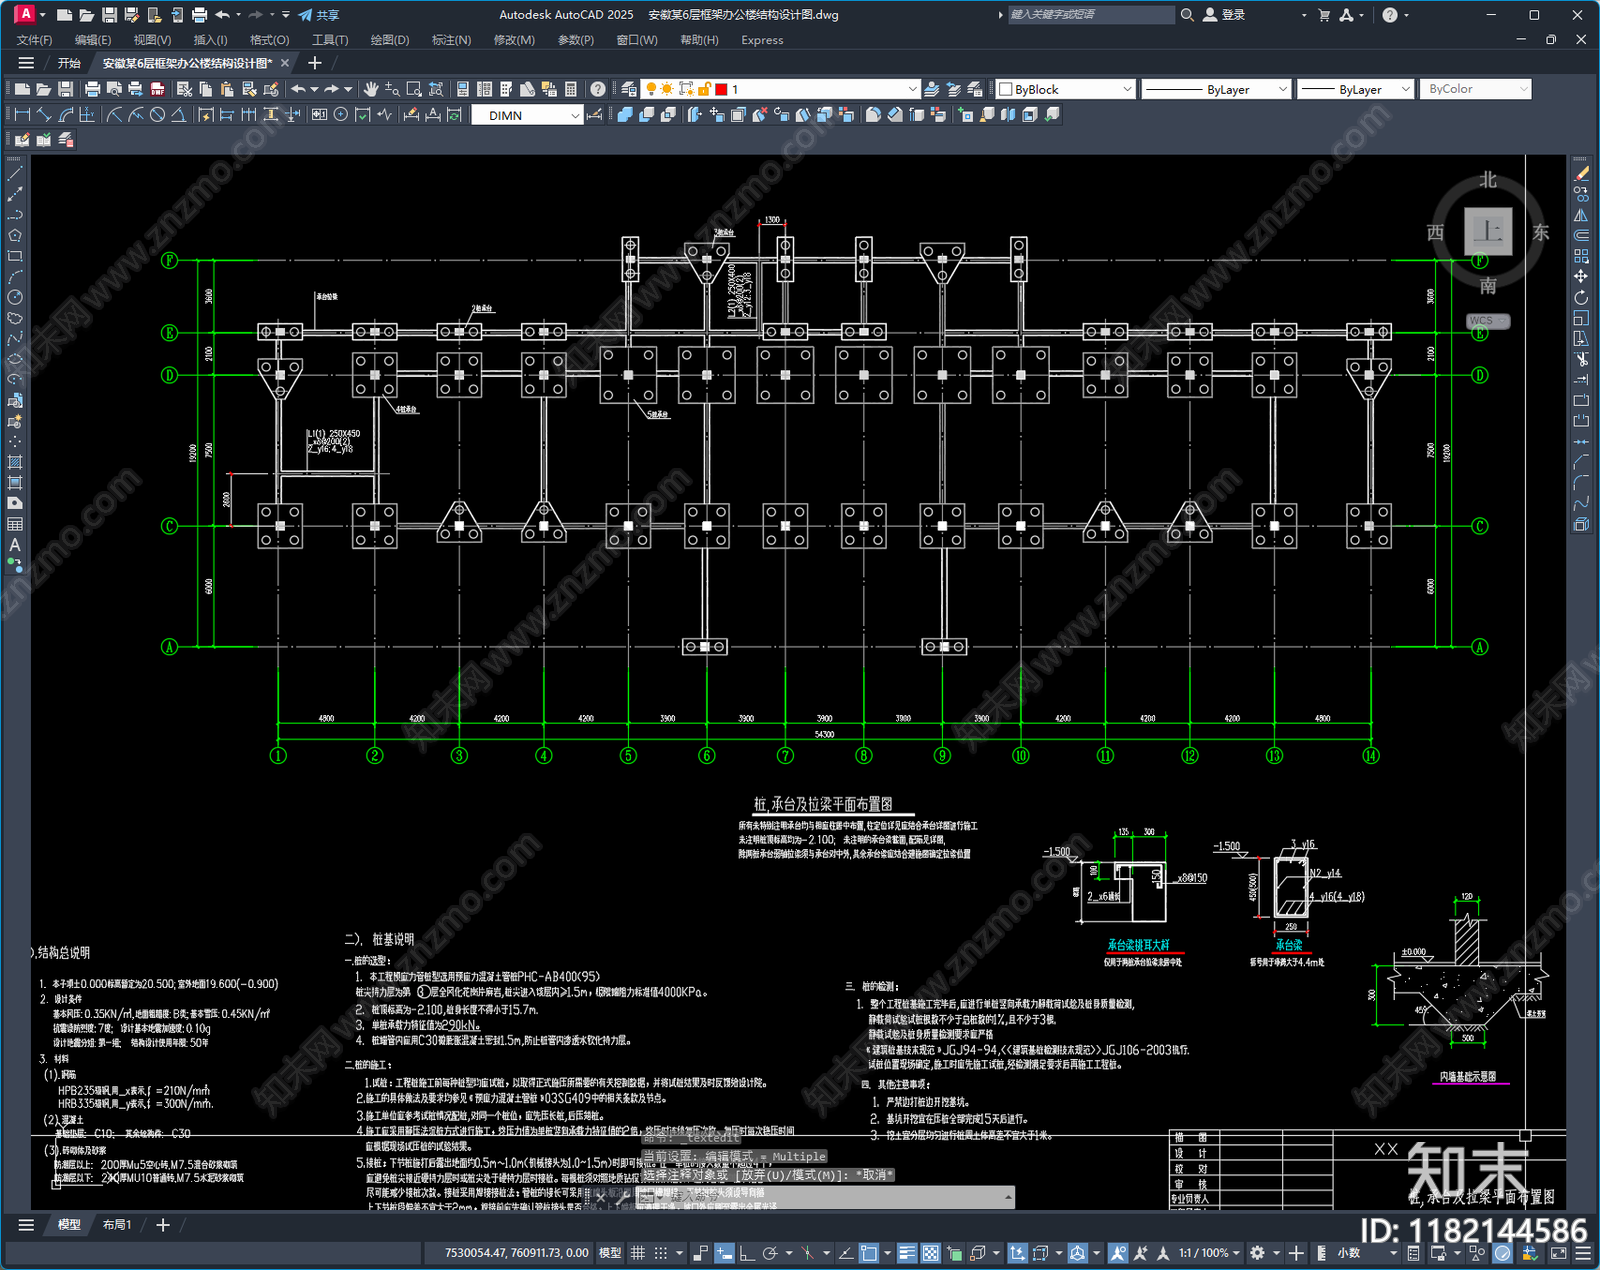The image size is (1600, 1270).
Task: Click the DWF export icon
Action: click(x=157, y=89)
